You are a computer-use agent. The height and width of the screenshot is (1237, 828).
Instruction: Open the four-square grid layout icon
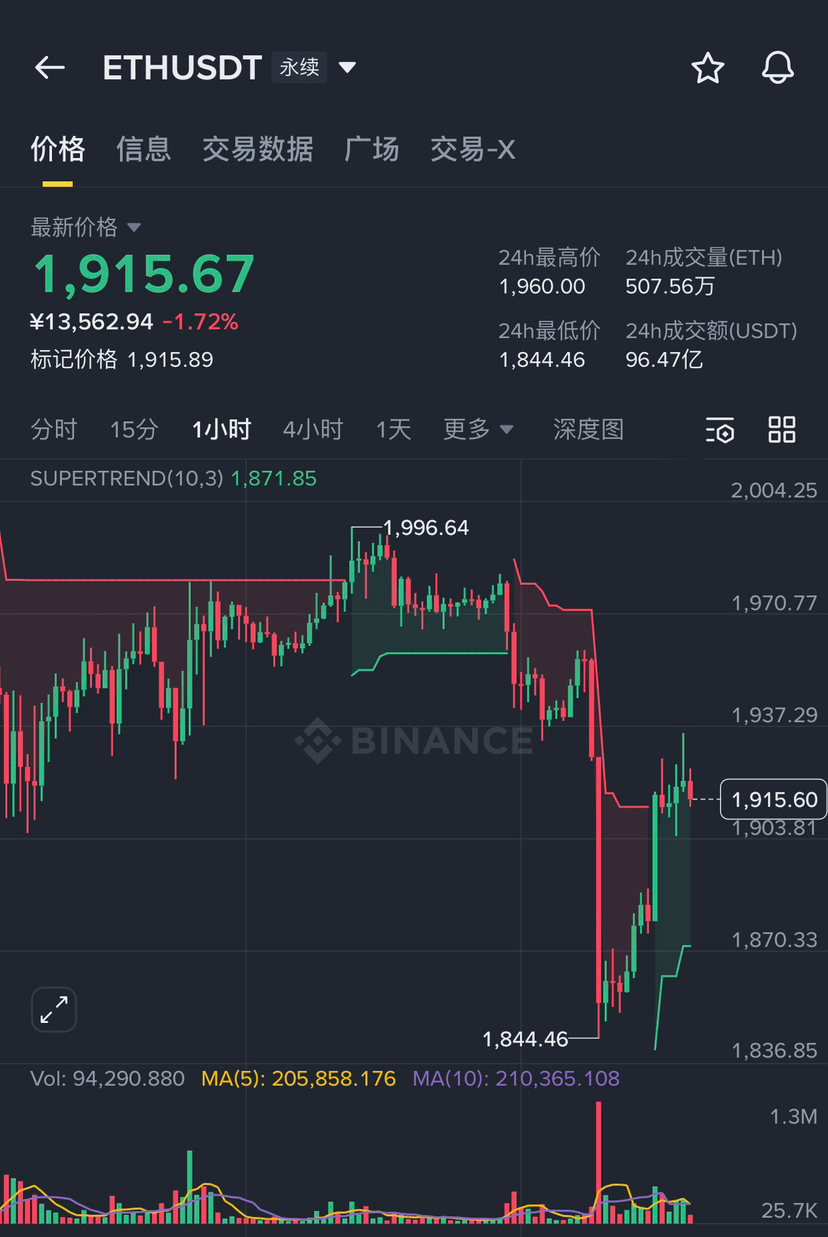coord(782,430)
